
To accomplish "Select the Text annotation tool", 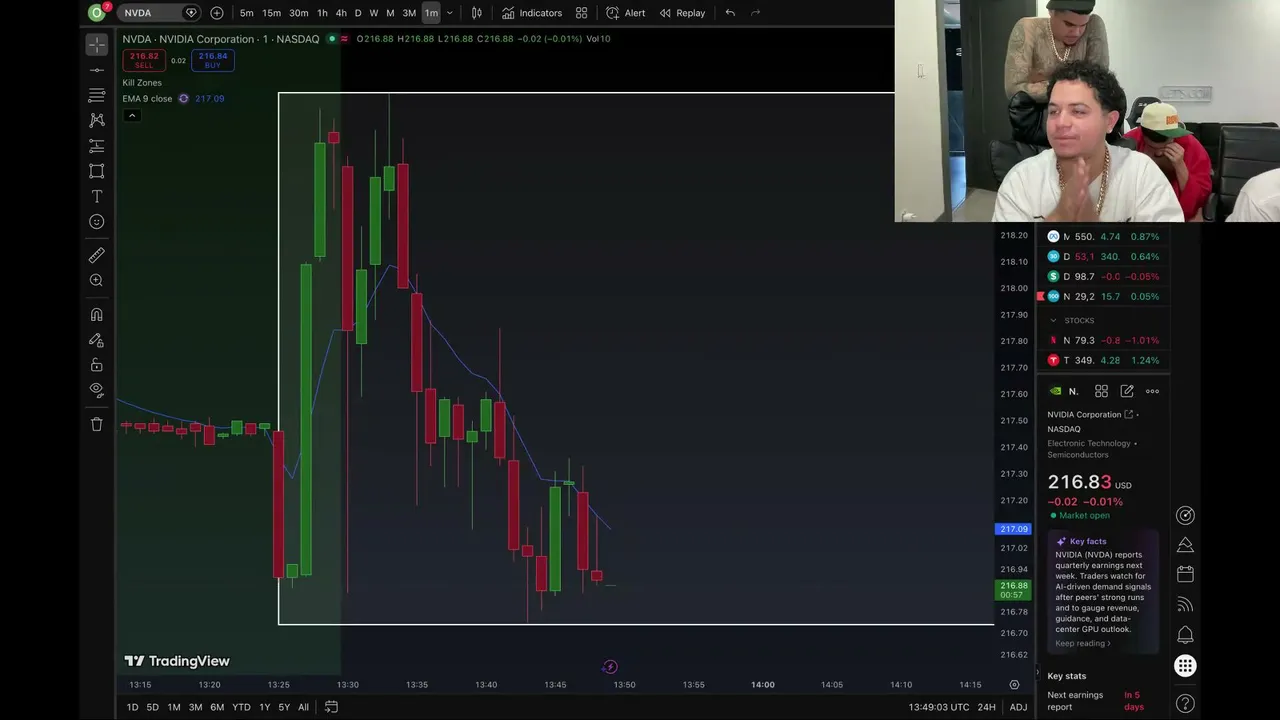I will 96,197.
